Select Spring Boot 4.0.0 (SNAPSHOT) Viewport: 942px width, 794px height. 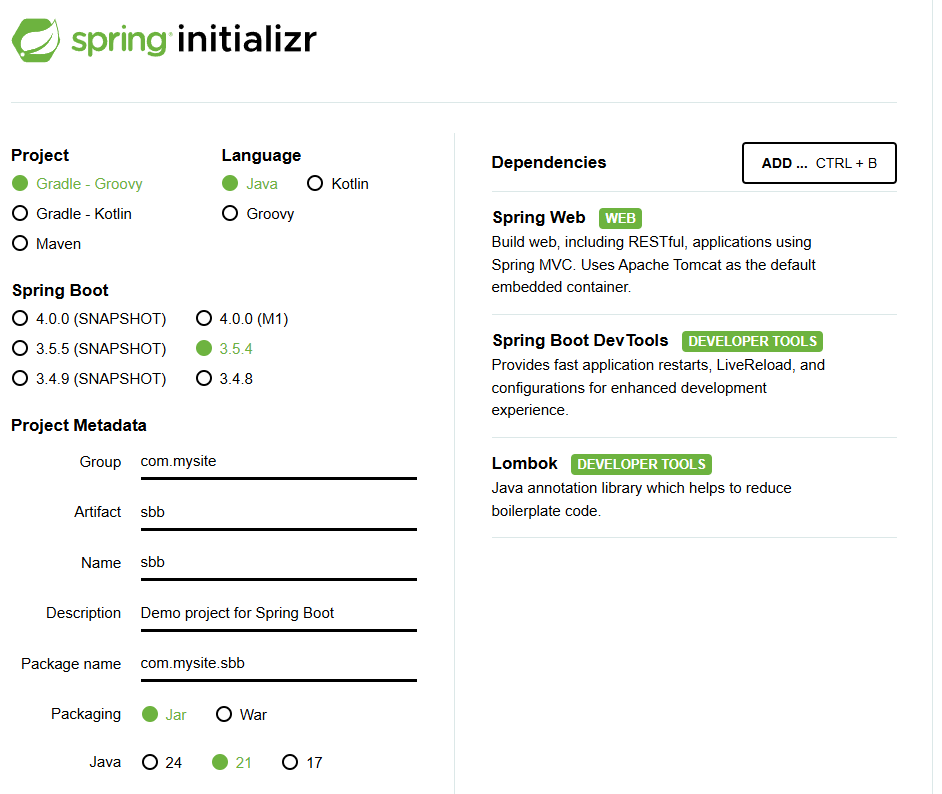pyautogui.click(x=90, y=319)
